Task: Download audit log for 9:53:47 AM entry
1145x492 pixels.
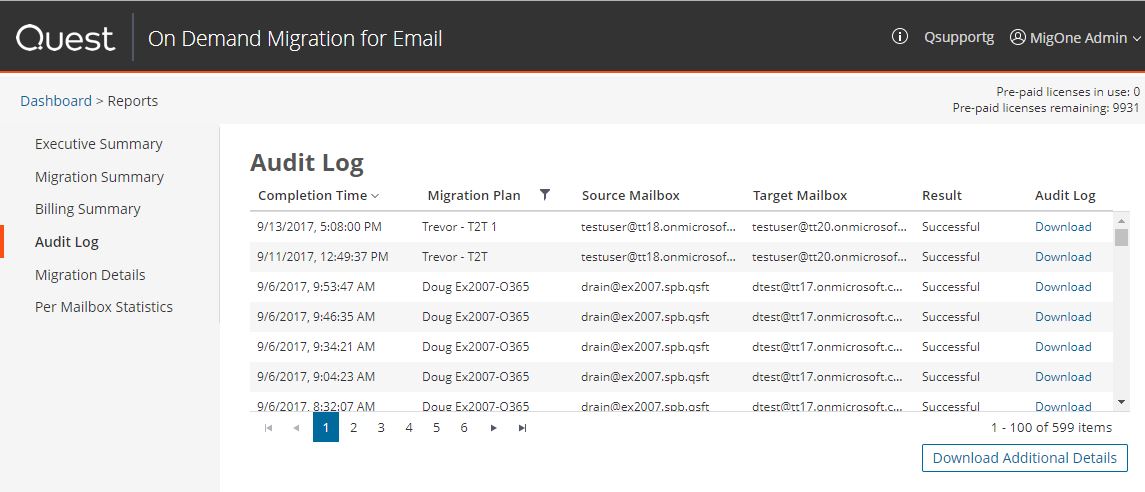Action: (1063, 286)
